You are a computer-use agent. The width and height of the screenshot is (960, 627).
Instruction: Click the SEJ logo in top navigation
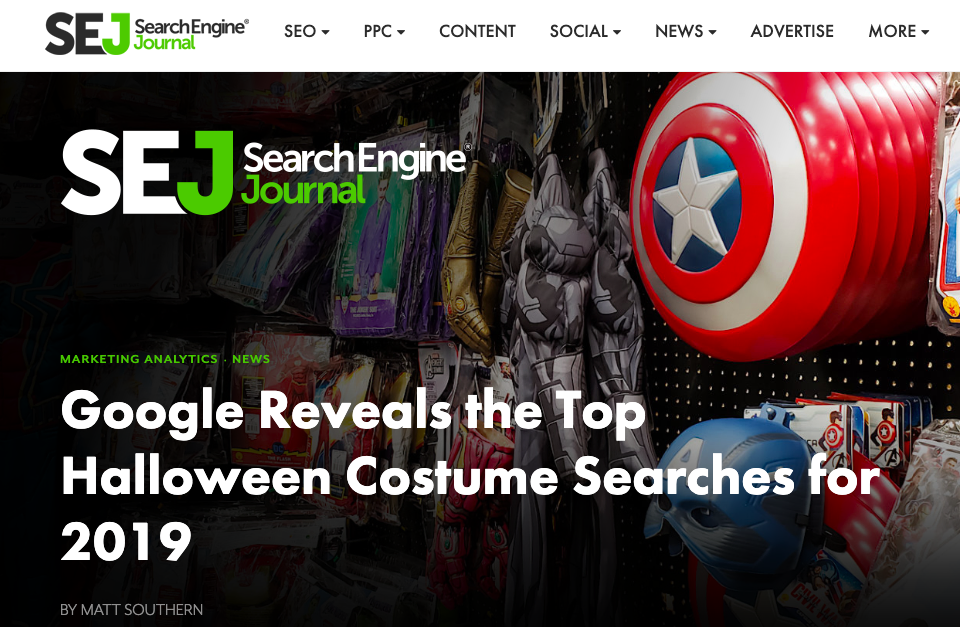point(147,34)
